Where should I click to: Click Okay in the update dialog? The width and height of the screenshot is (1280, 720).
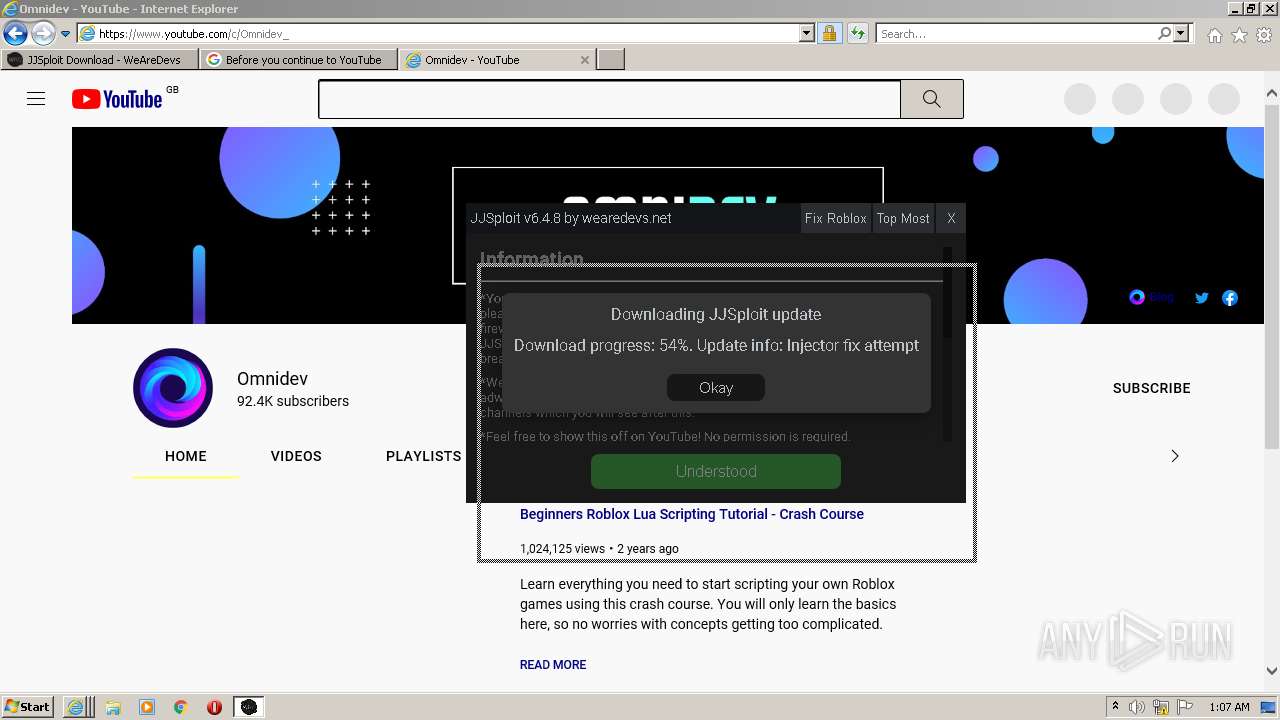[716, 388]
